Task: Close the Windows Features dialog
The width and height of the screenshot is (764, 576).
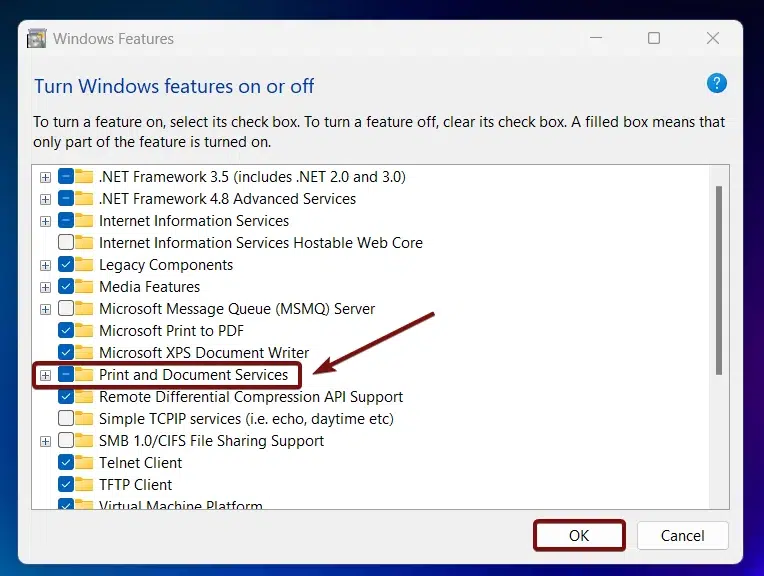Action: (712, 38)
